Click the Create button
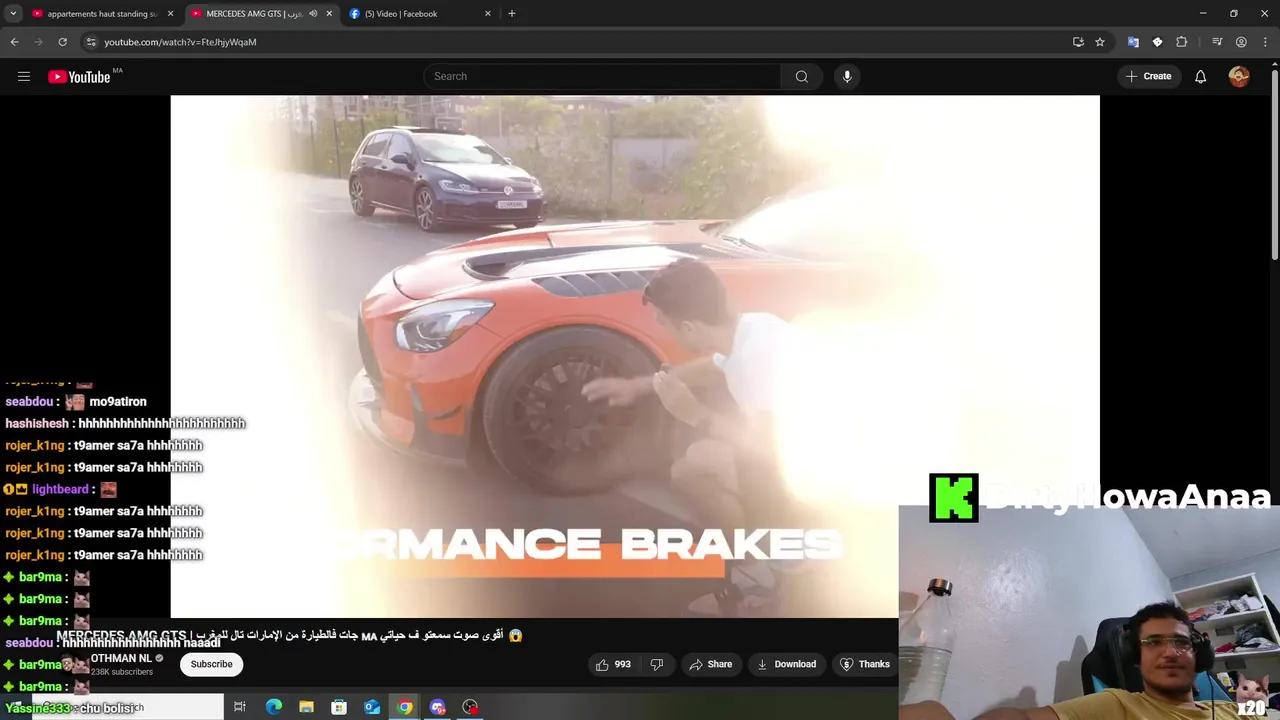 tap(1148, 76)
